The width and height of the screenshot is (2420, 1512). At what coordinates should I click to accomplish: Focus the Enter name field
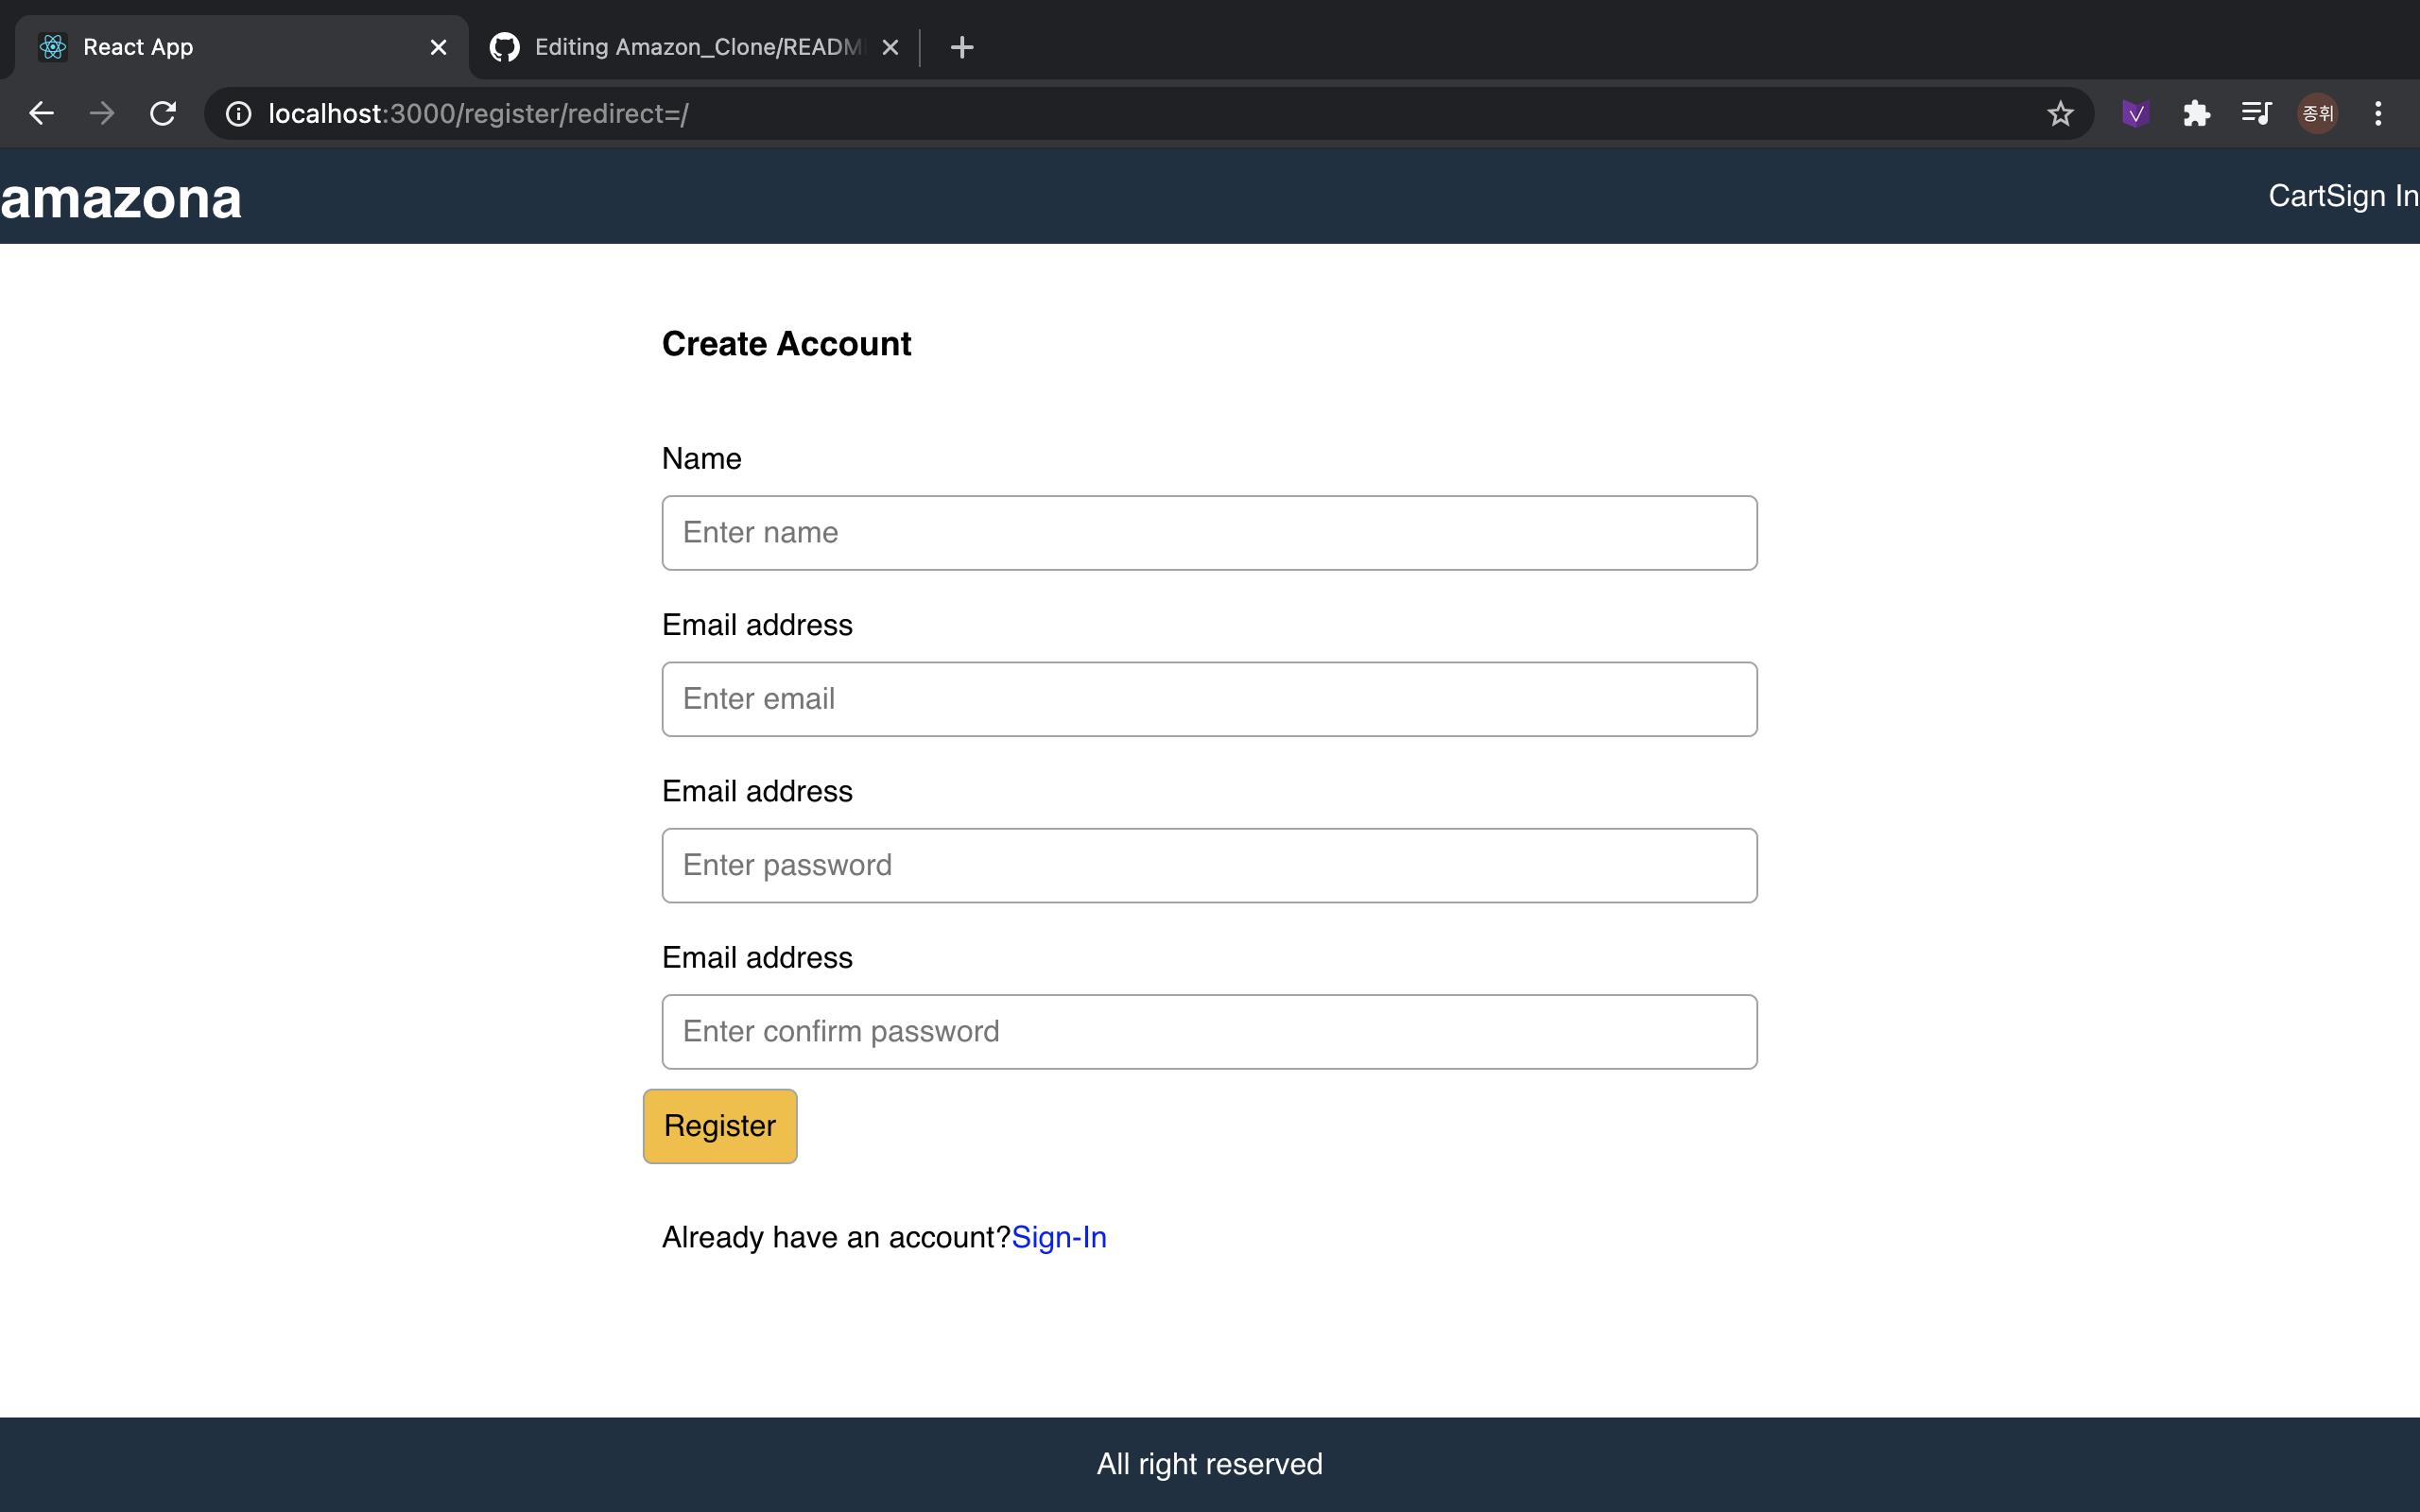coord(1209,533)
